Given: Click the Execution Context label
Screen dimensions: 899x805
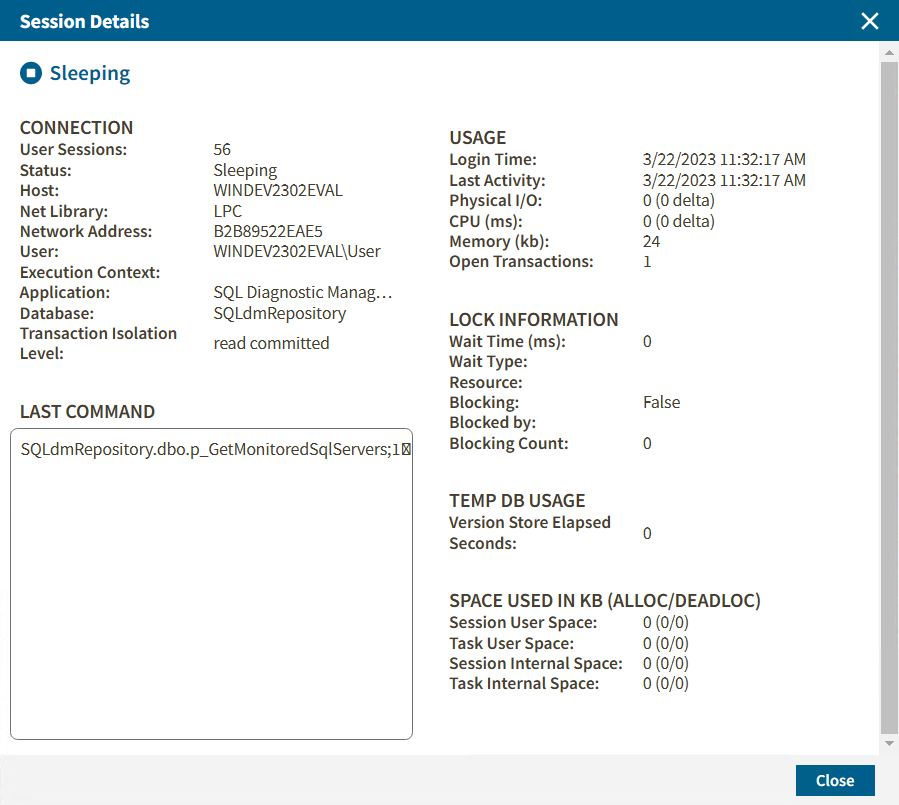Looking at the screenshot, I should coord(90,272).
